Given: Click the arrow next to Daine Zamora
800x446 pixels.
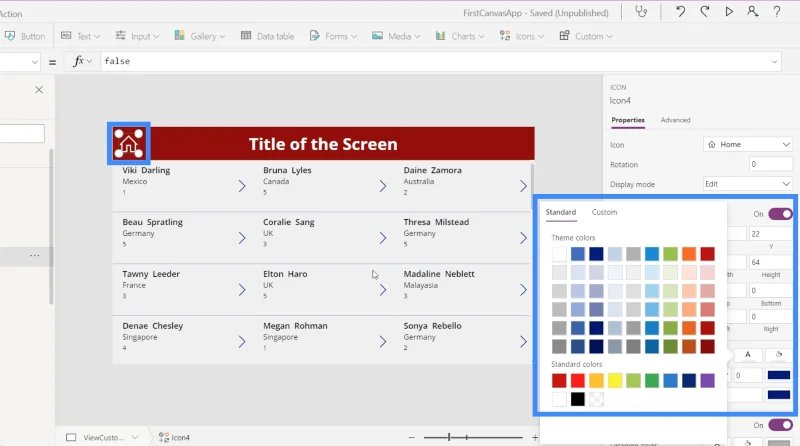Looking at the screenshot, I should (x=523, y=186).
